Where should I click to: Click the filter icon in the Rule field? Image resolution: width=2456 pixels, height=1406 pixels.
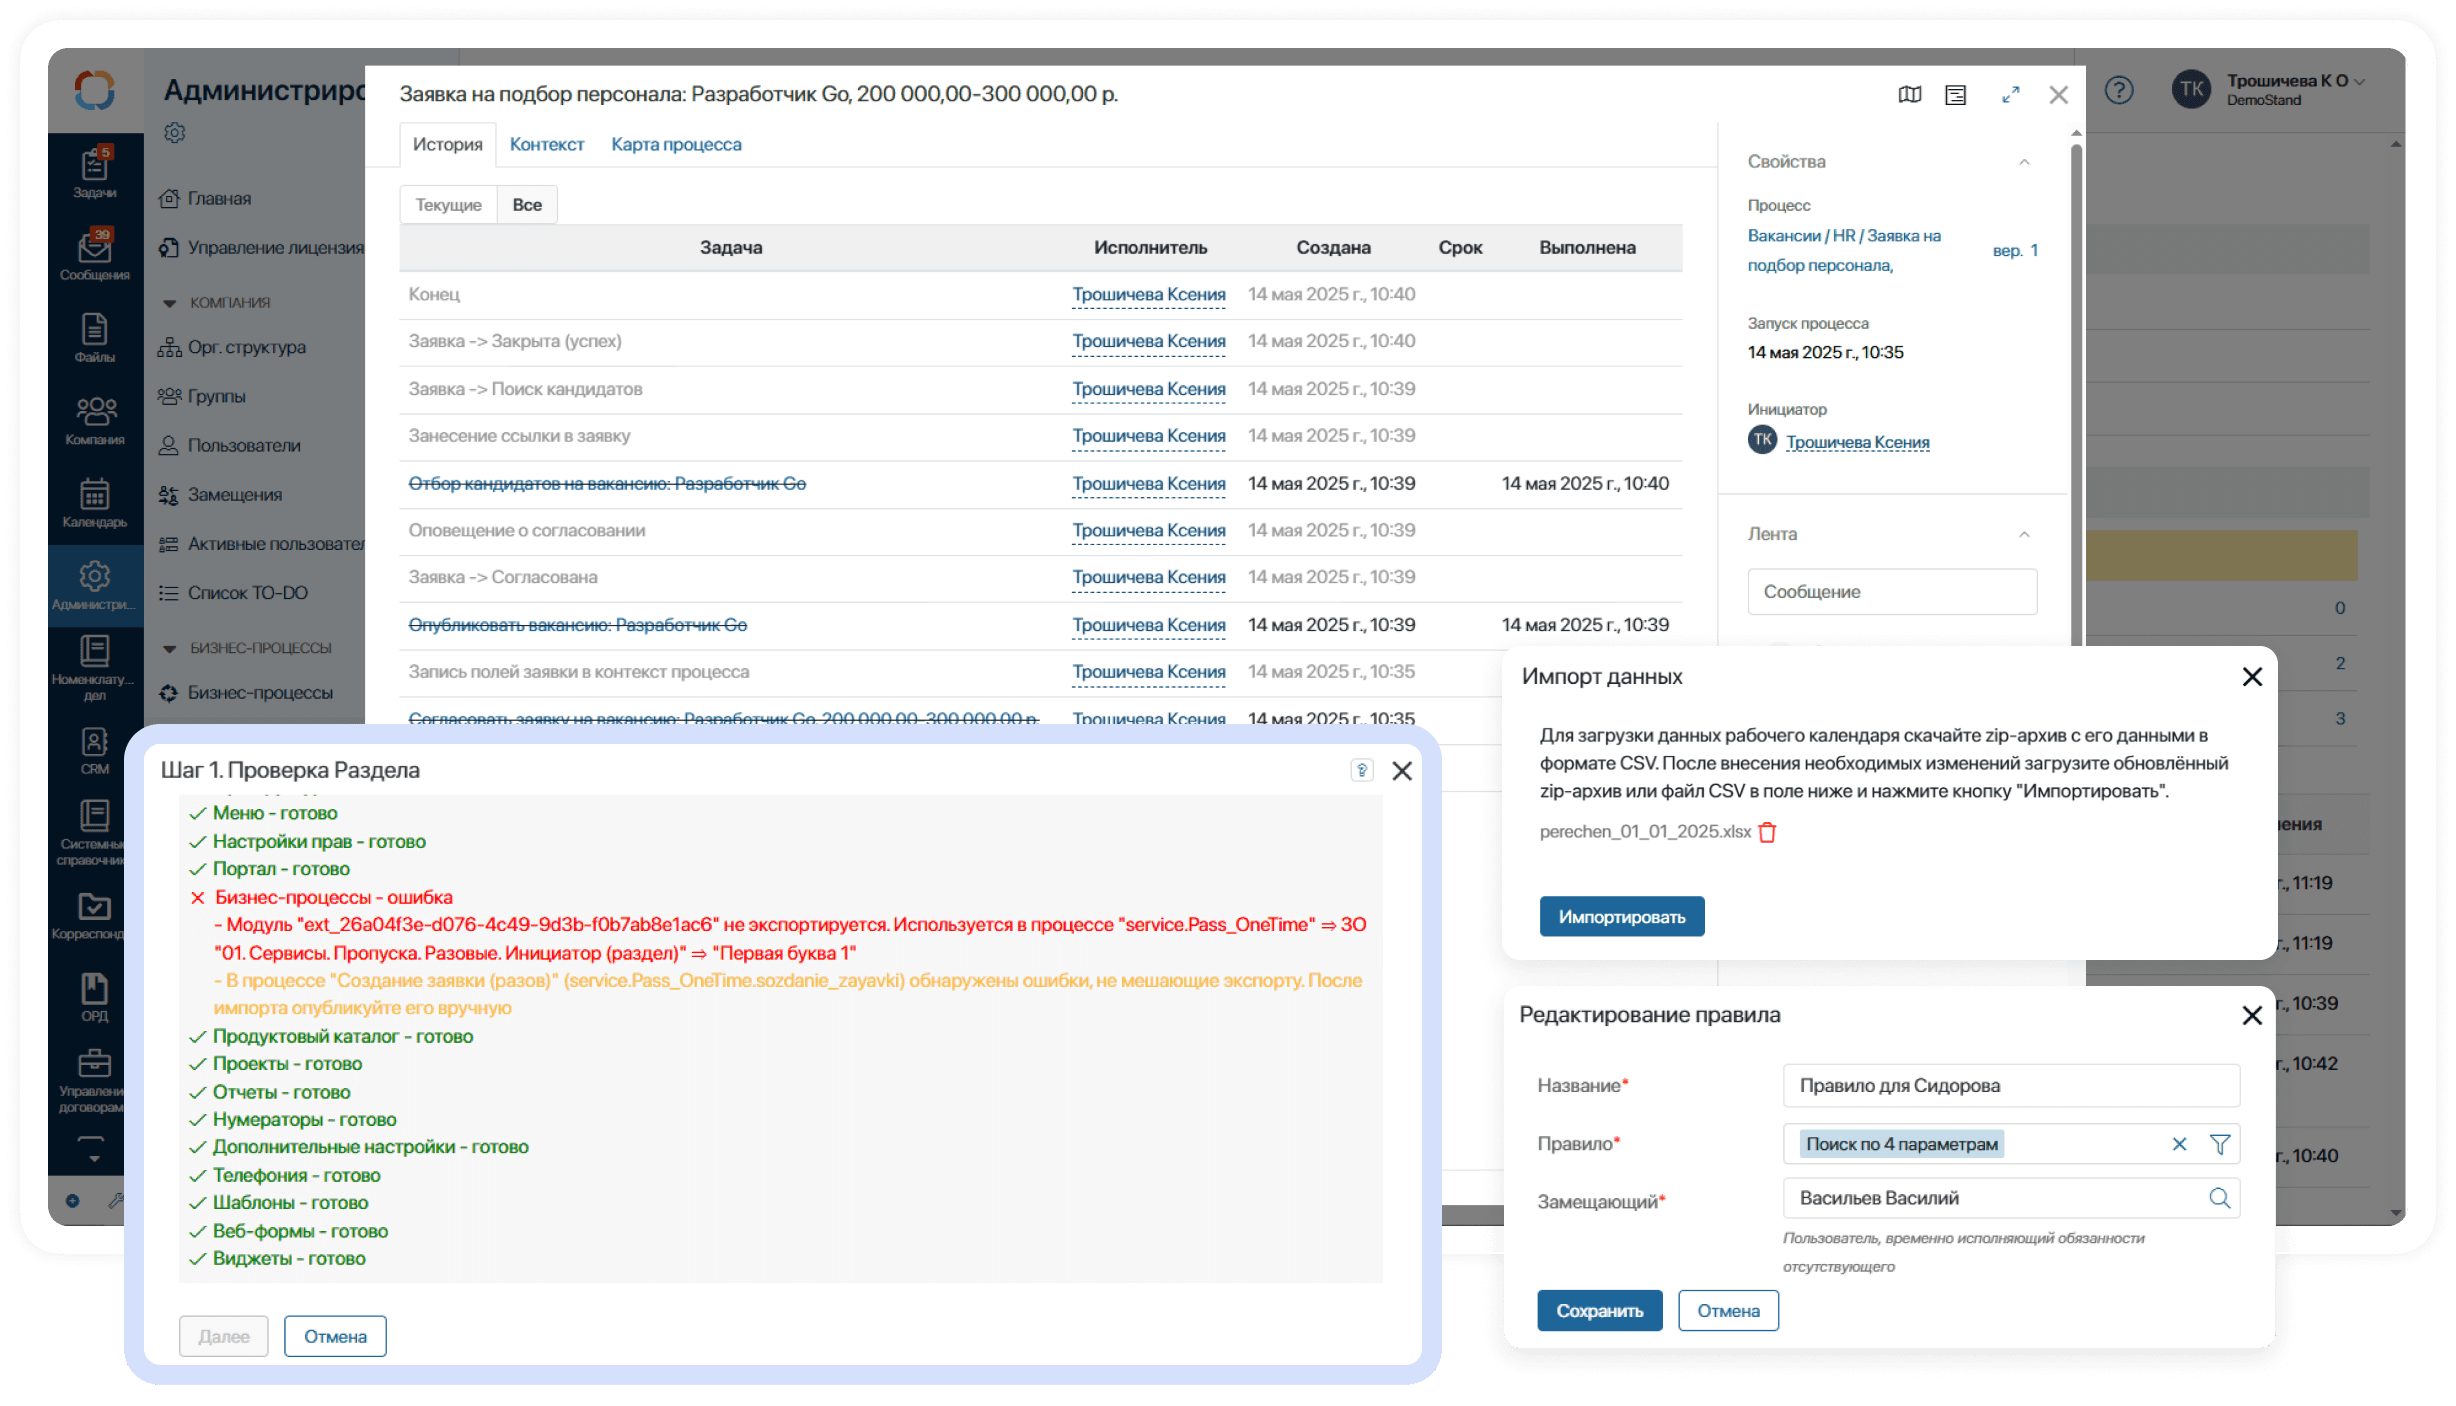tap(2219, 1144)
